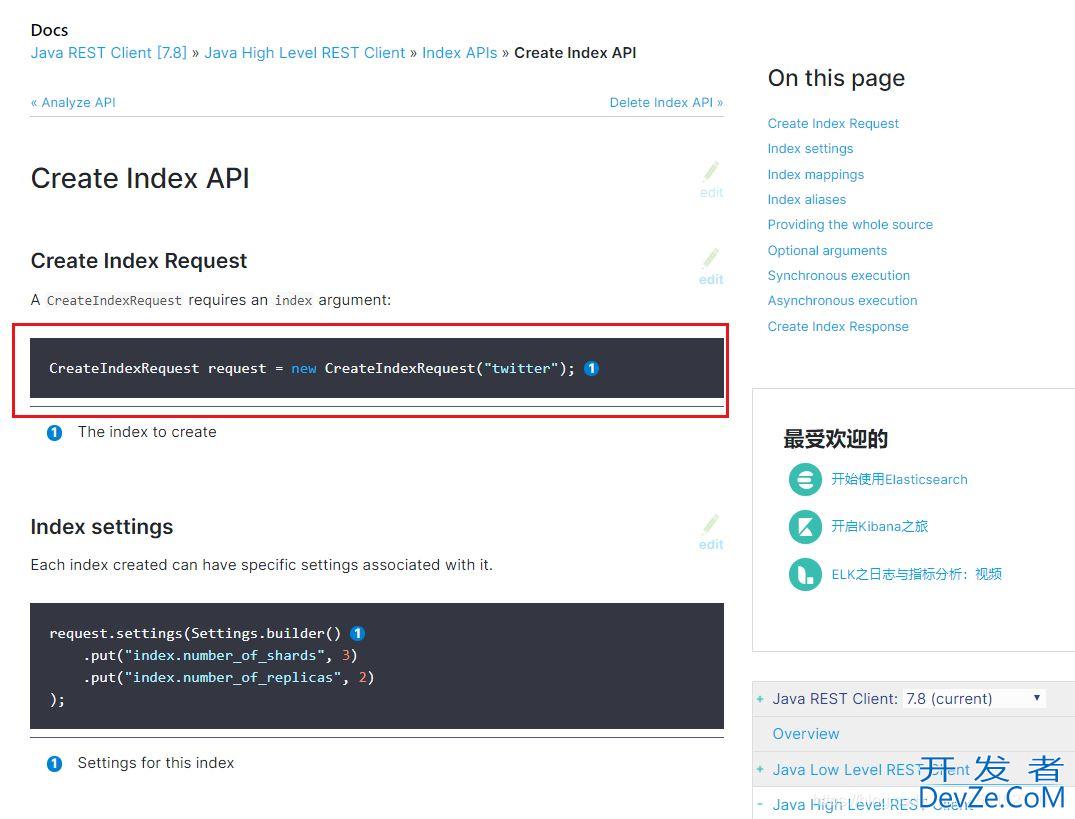
Task: Jump to Create Index Request section link
Action: [833, 123]
